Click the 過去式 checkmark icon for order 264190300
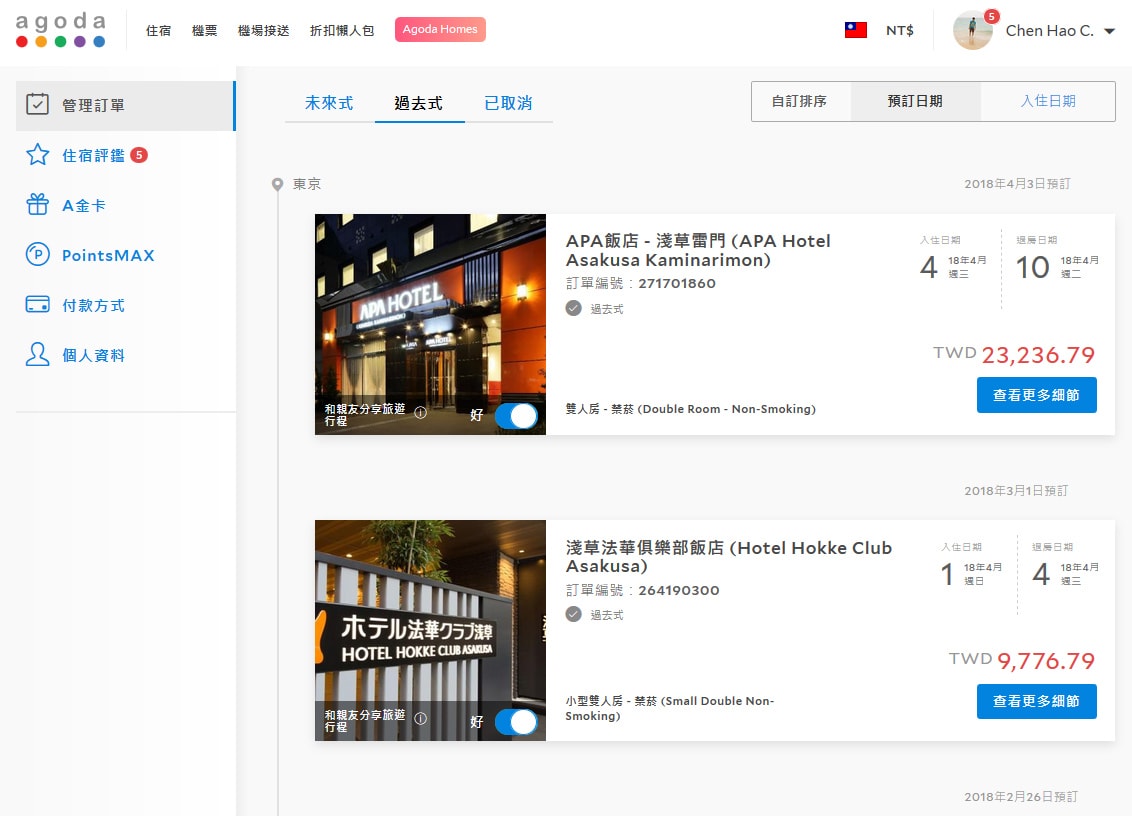Image resolution: width=1132 pixels, height=816 pixels. [573, 615]
